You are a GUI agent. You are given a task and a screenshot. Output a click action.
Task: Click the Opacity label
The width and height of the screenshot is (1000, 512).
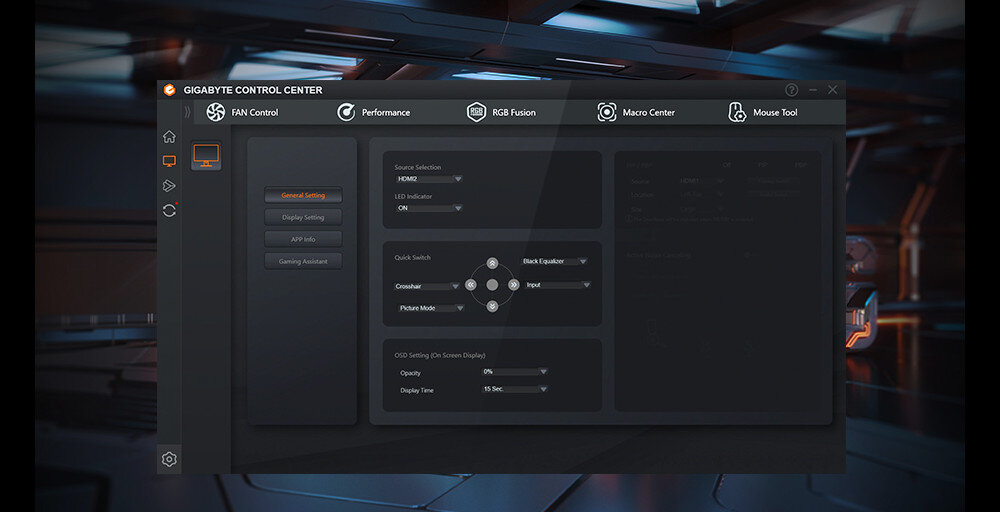pyautogui.click(x=410, y=373)
